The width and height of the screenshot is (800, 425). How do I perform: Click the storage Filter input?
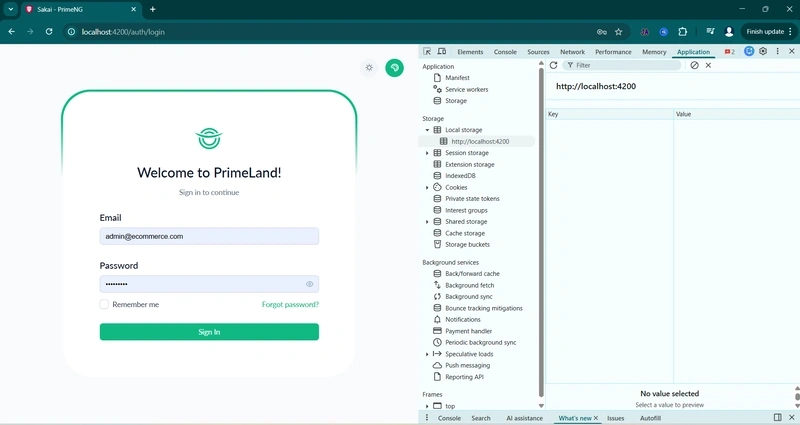(621, 65)
